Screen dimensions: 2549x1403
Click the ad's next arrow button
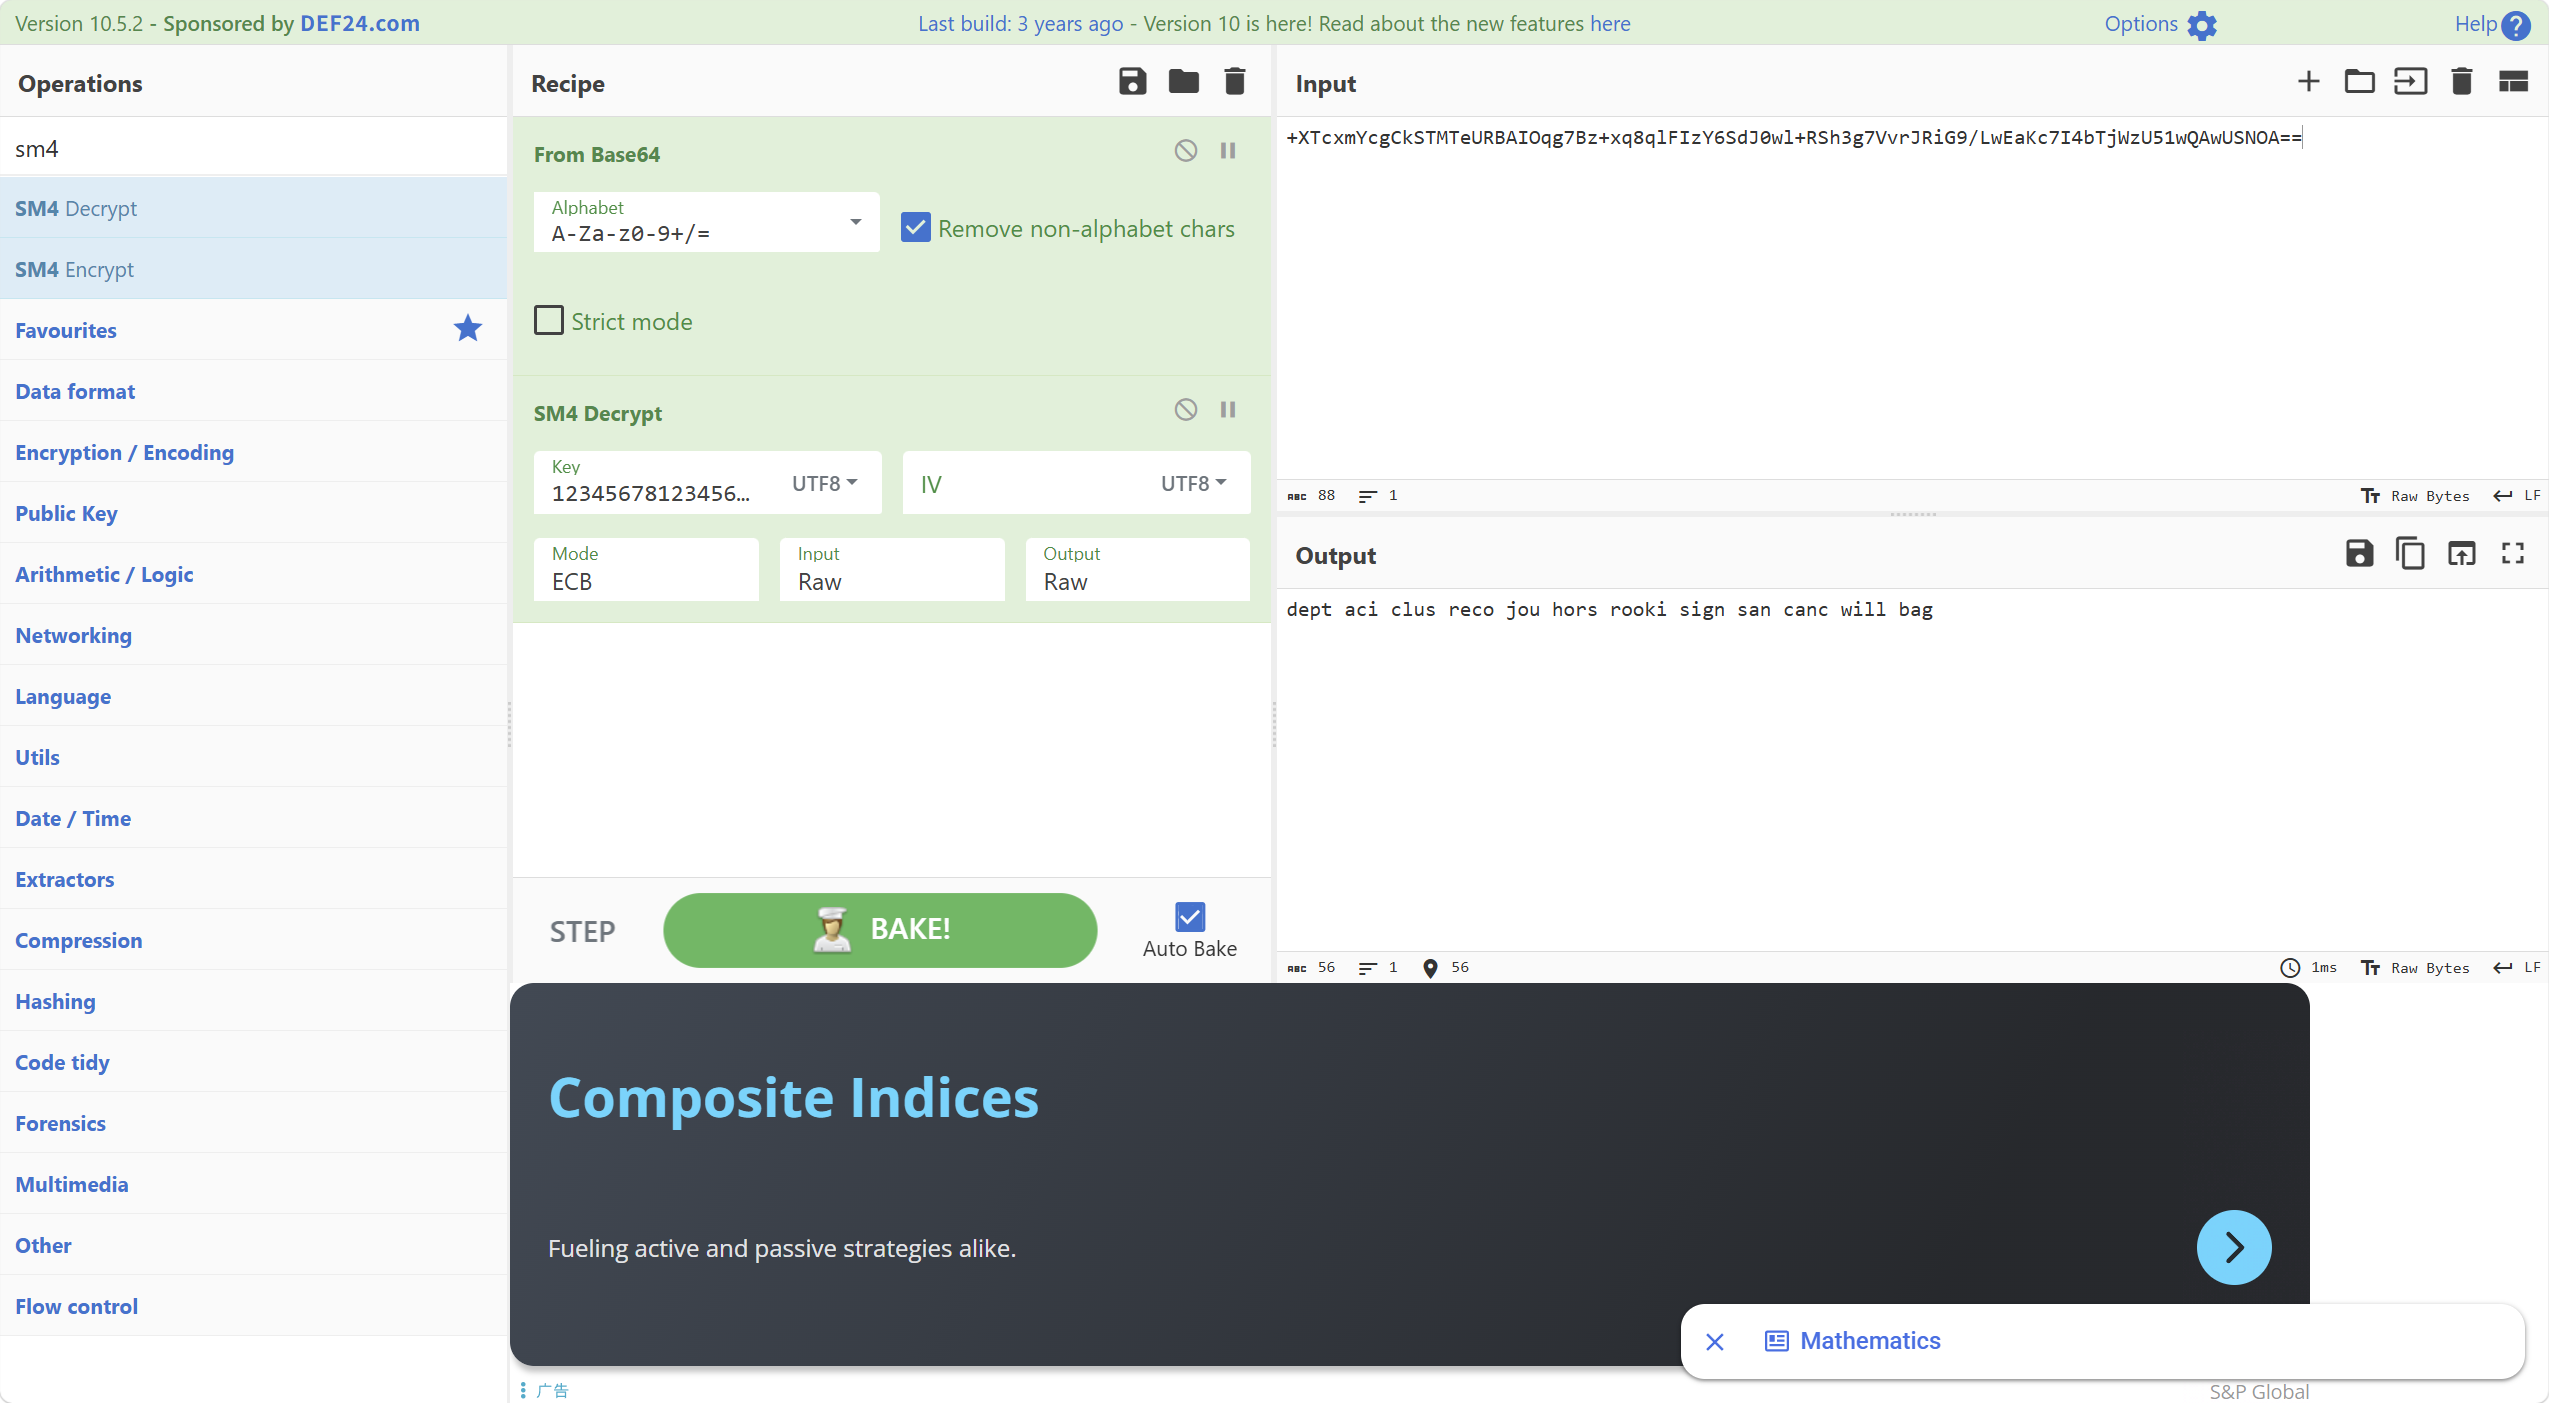click(x=2234, y=1247)
